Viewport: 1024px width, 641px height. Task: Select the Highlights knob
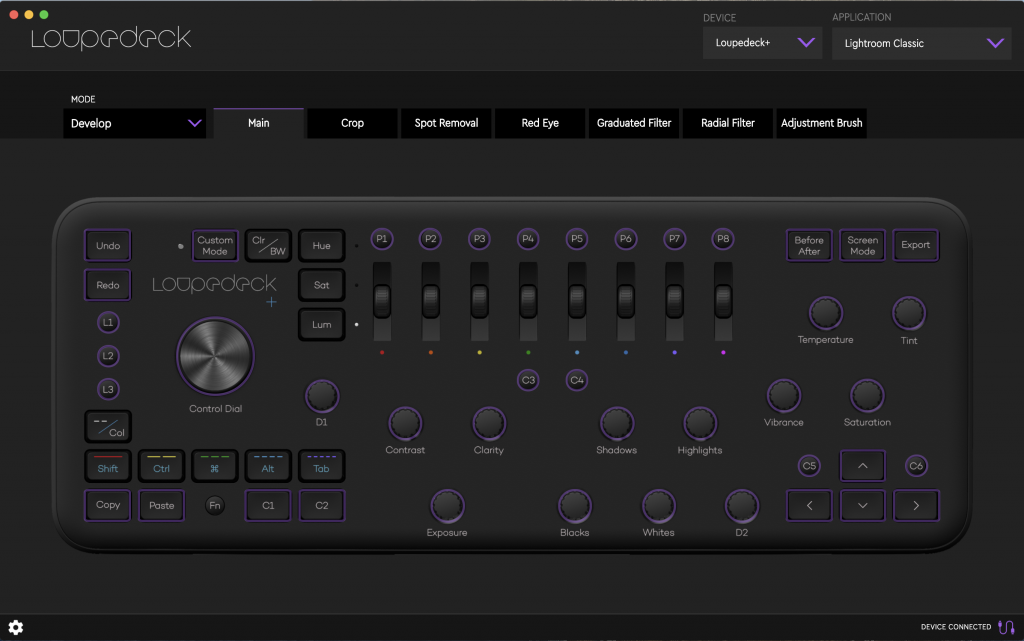(x=699, y=424)
